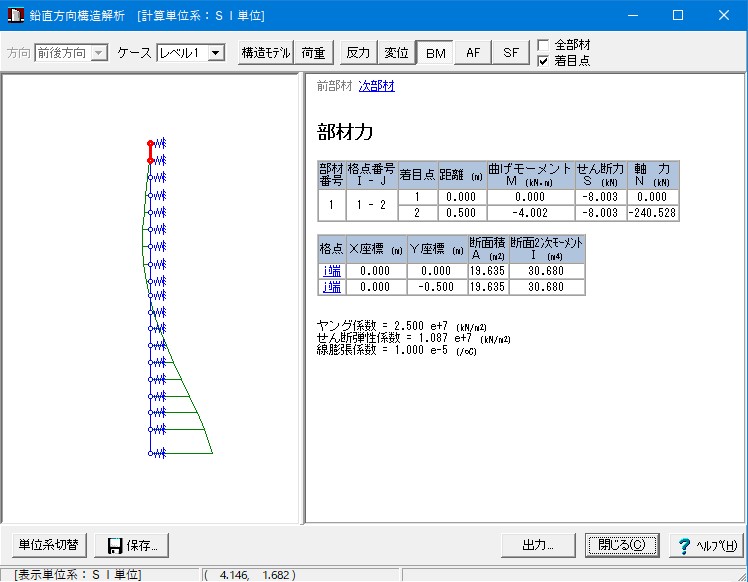The height and width of the screenshot is (582, 748).
Task: Click the question mark help icon
Action: tap(684, 546)
